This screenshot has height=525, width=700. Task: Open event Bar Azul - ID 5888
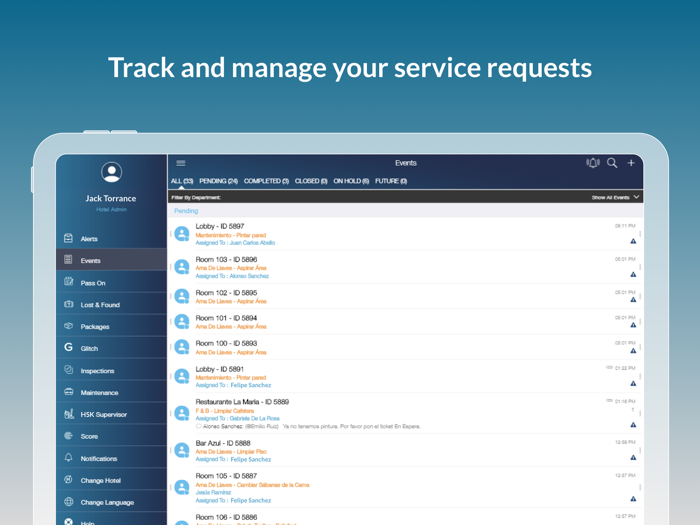click(405, 450)
